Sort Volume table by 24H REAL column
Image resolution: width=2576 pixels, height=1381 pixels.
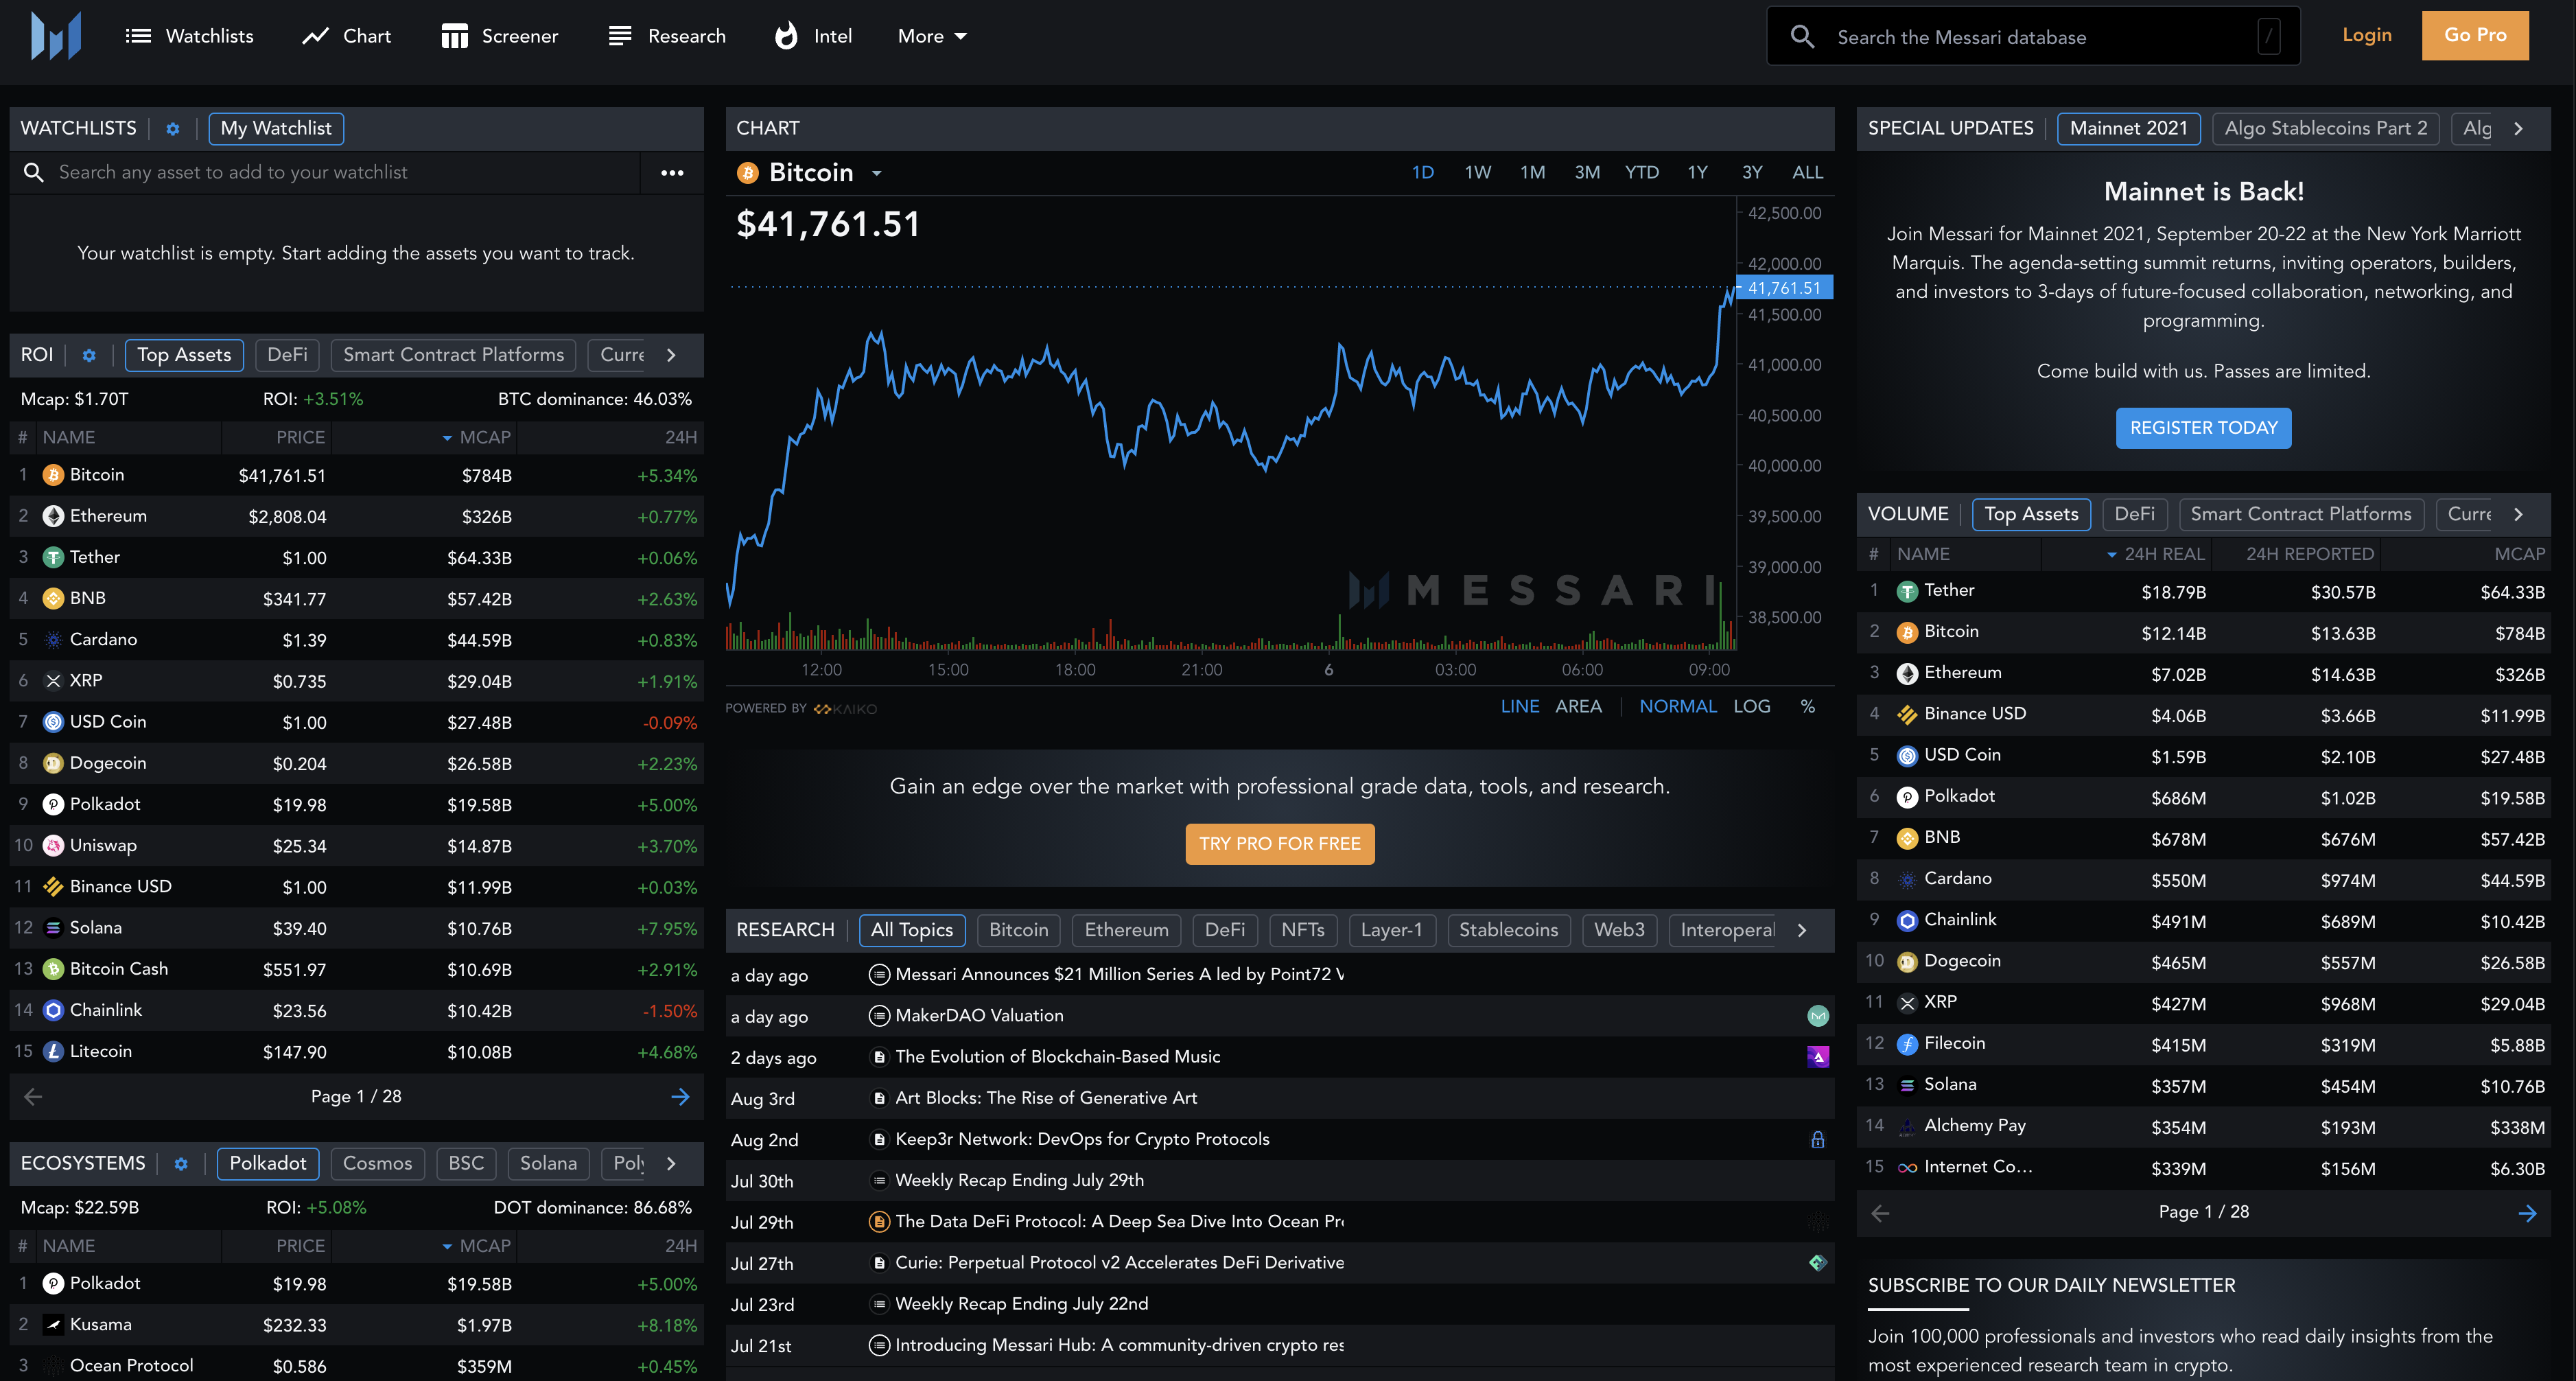pos(2155,554)
